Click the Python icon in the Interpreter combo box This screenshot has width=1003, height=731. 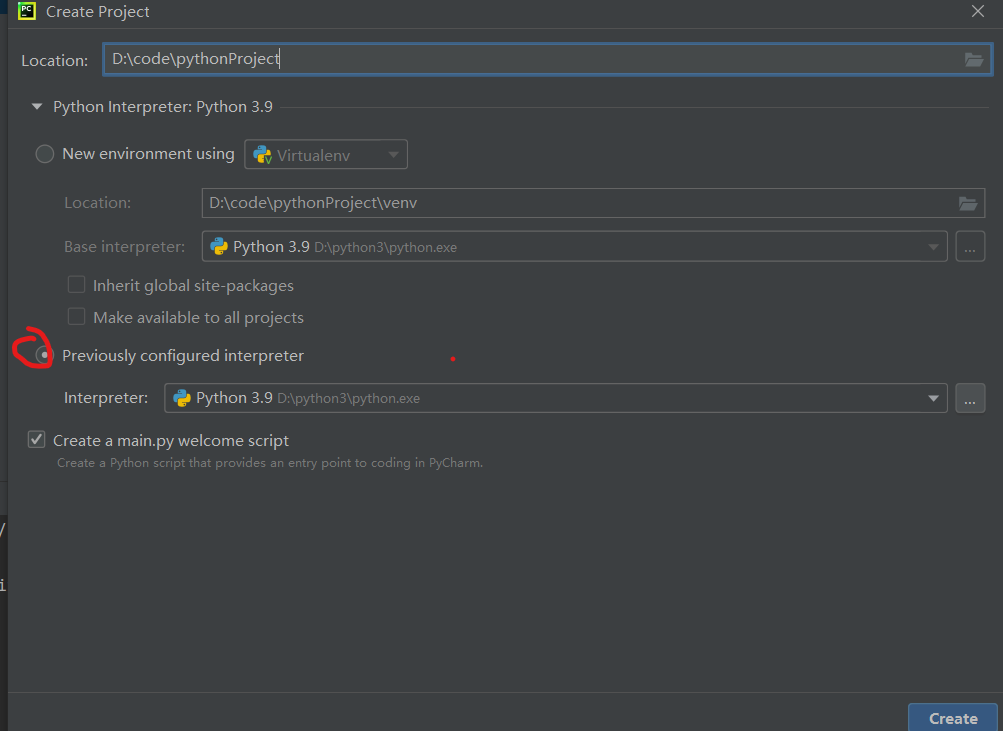point(182,398)
